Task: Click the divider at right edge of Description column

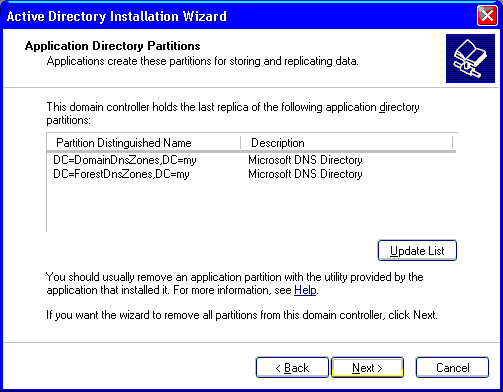Action: coord(452,143)
